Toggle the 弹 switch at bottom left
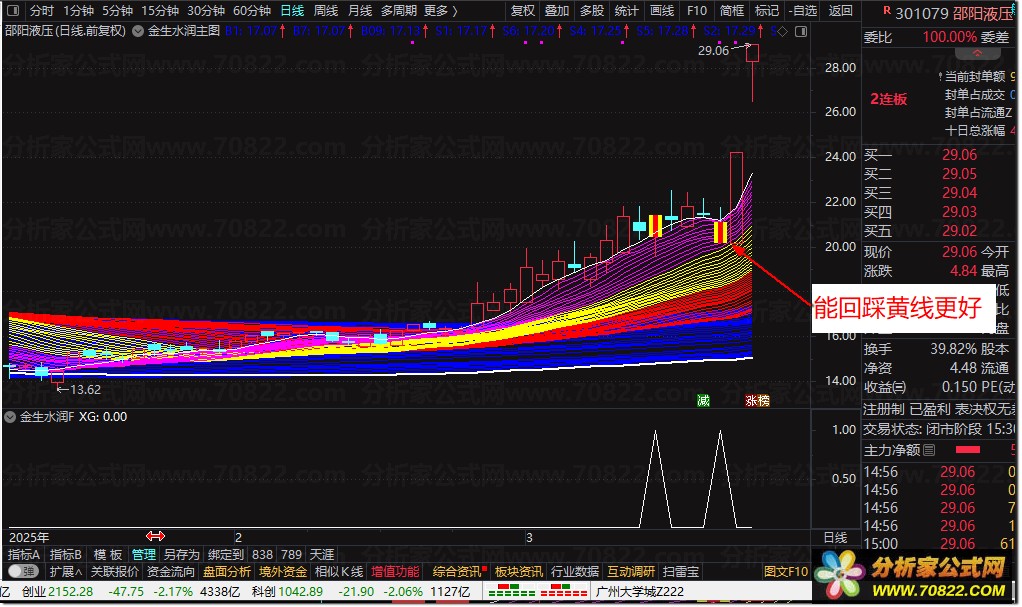Viewport: 1022px width, 607px height. pyautogui.click(x=24, y=571)
